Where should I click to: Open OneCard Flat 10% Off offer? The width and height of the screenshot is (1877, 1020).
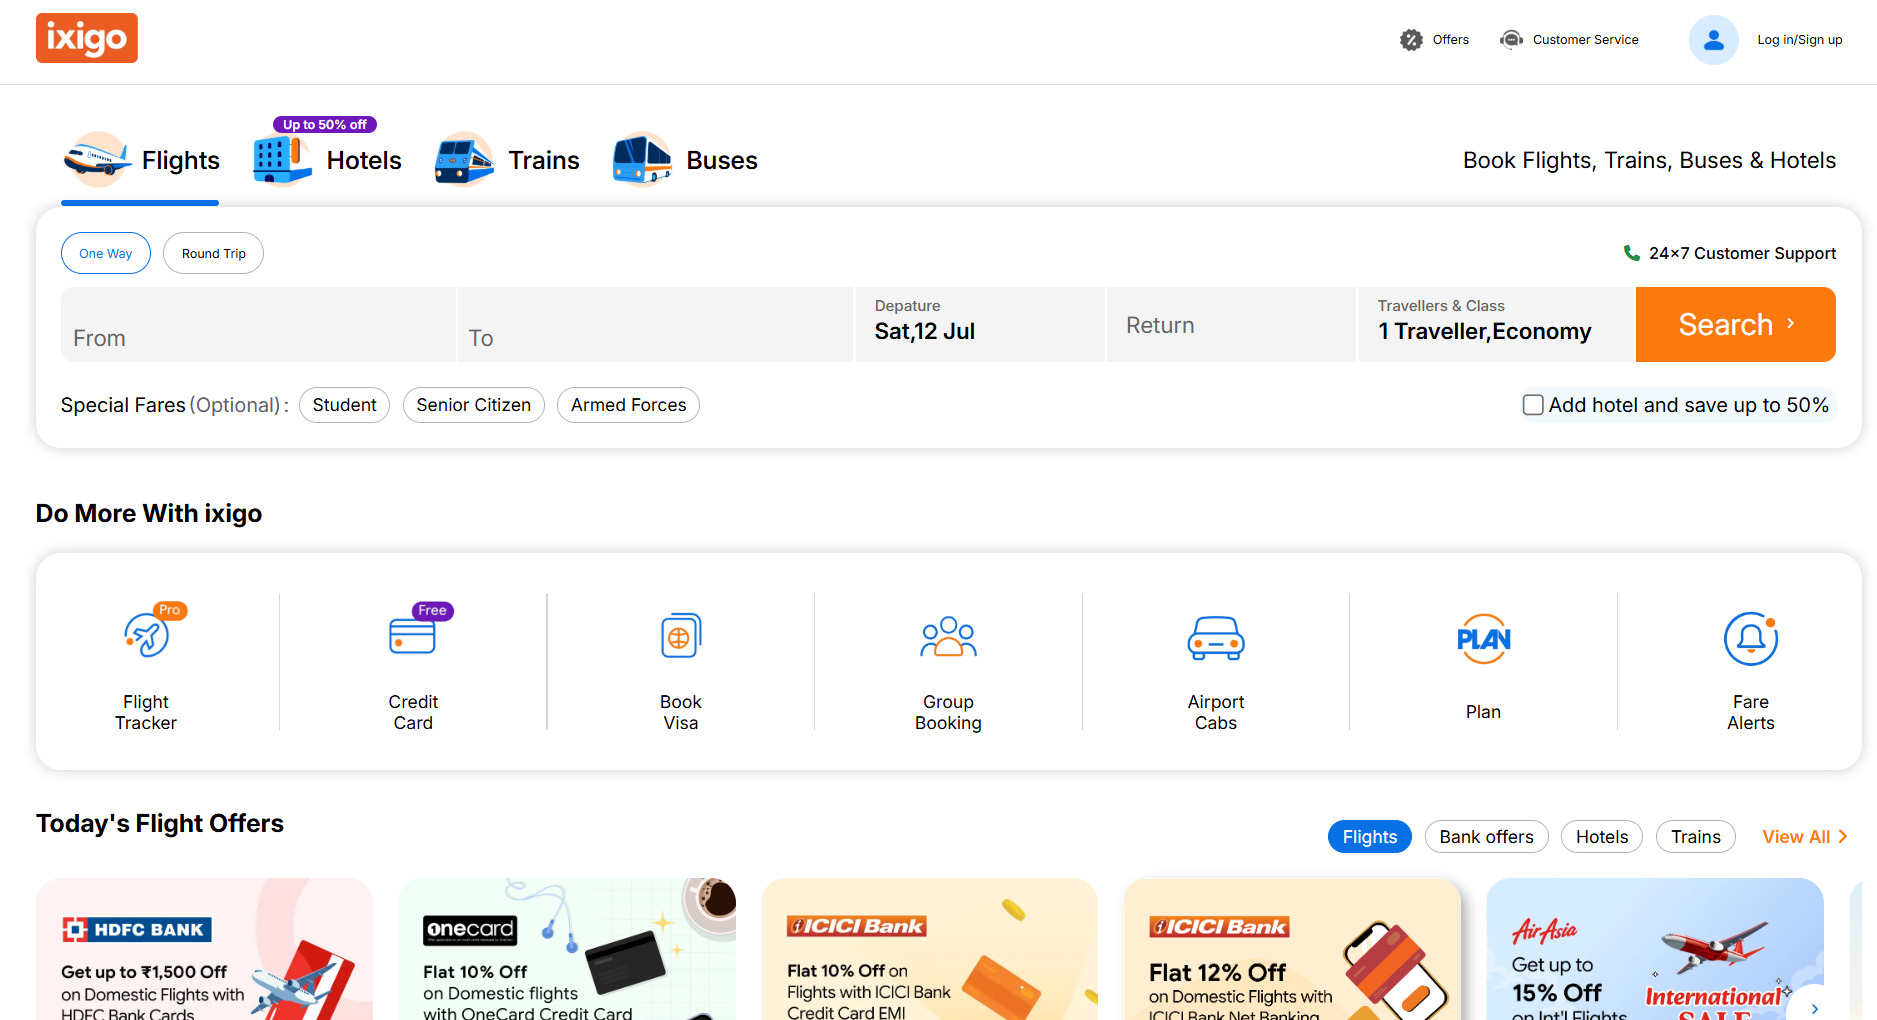[567, 949]
